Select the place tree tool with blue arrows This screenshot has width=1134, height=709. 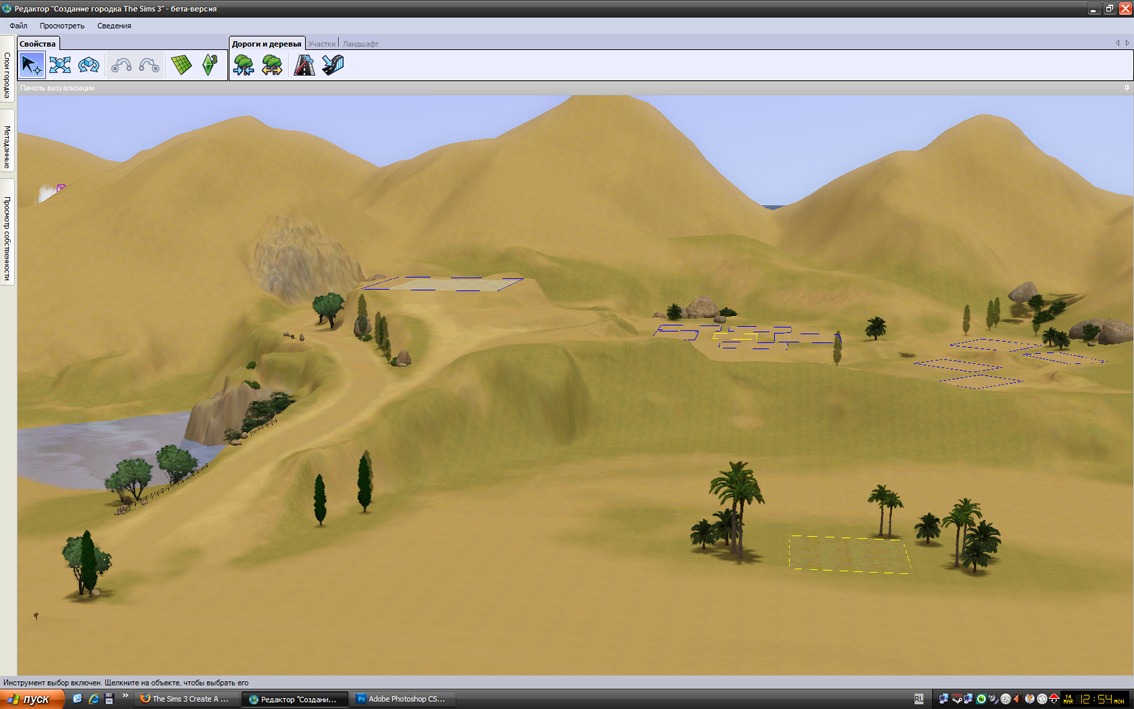tap(244, 65)
